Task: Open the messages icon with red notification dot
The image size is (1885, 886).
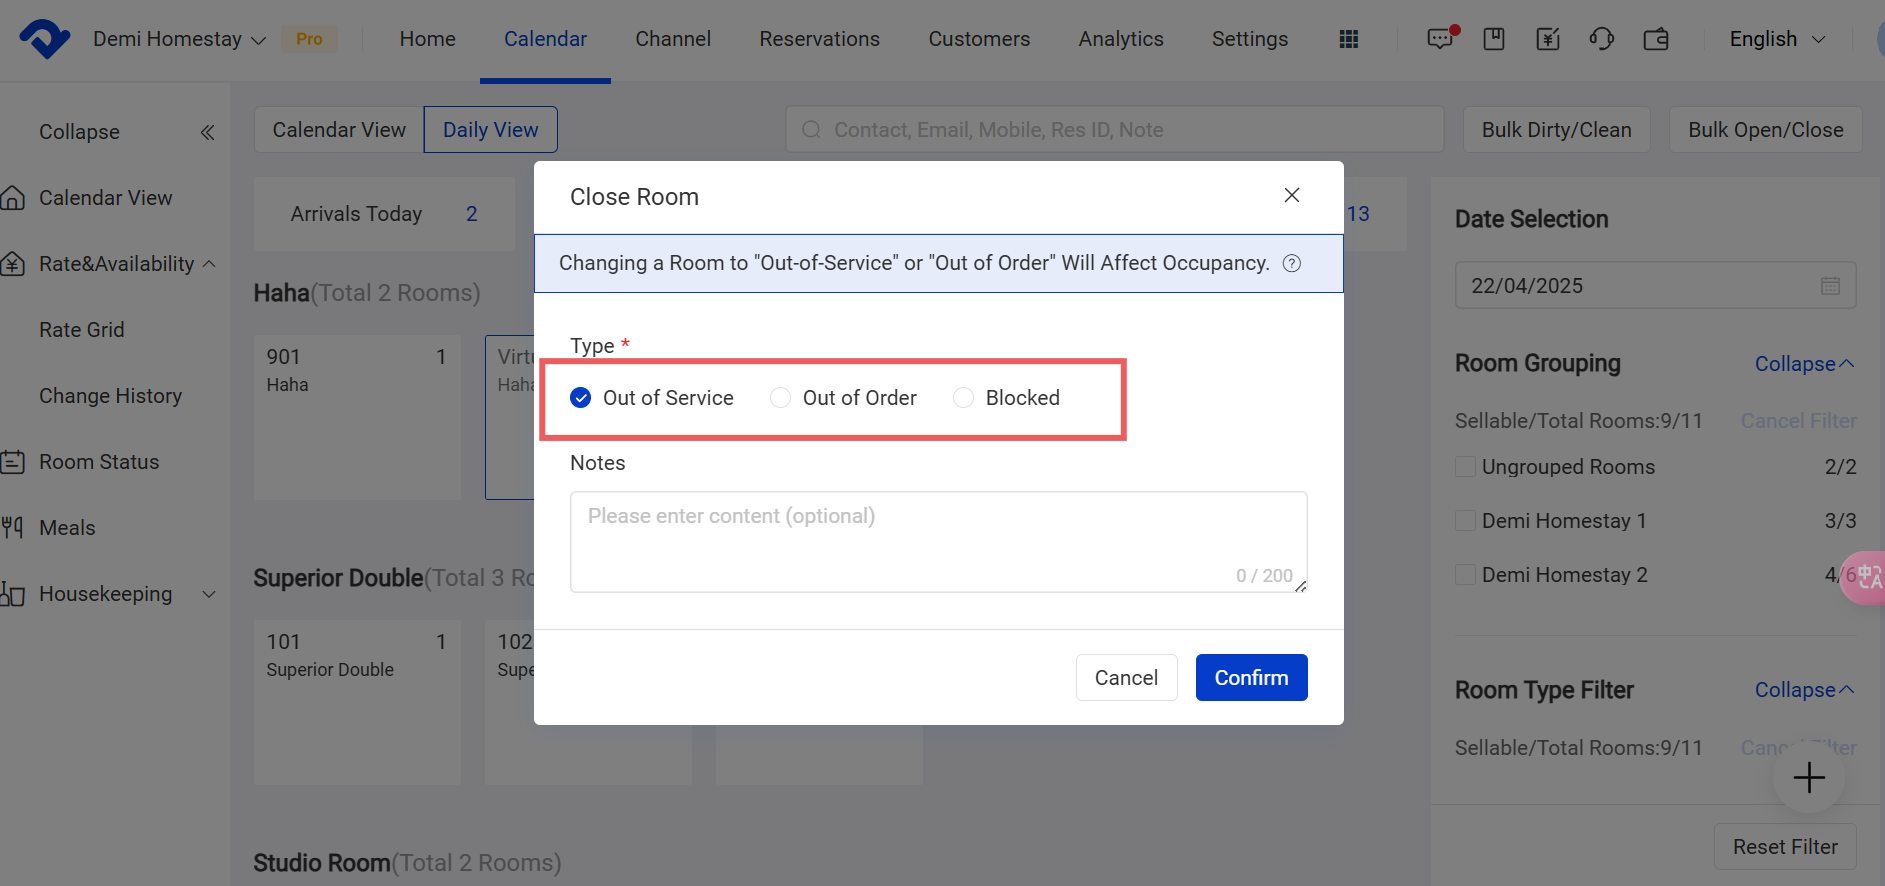Action: click(x=1440, y=39)
